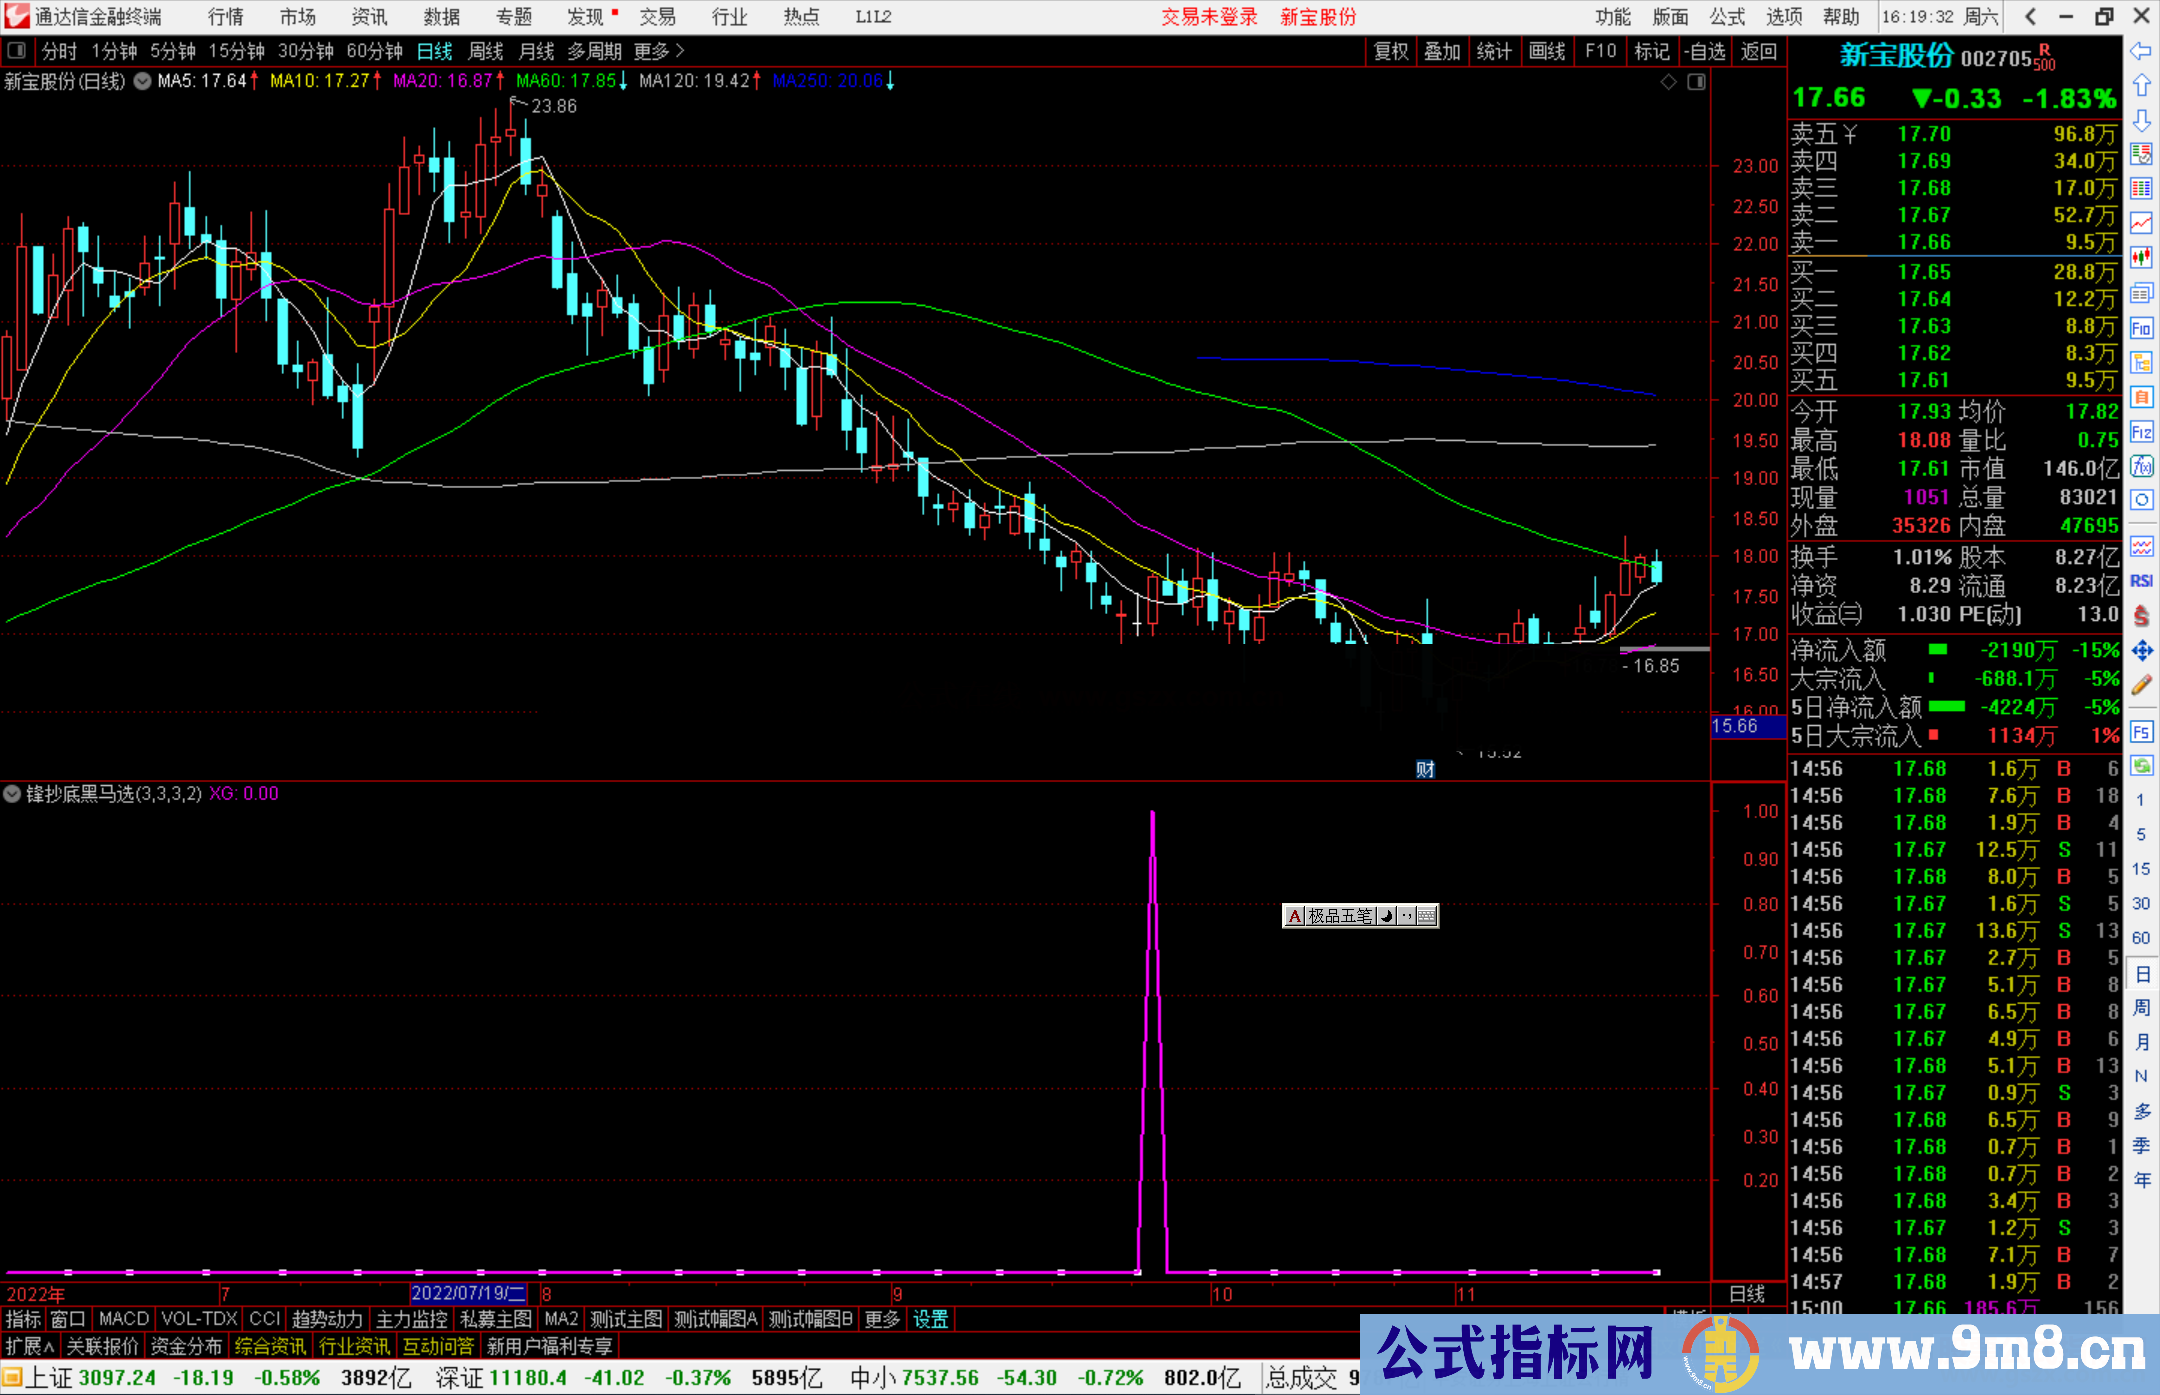2160x1395 pixels.
Task: Click the candlestick chart sidebar icon
Action: [2141, 258]
